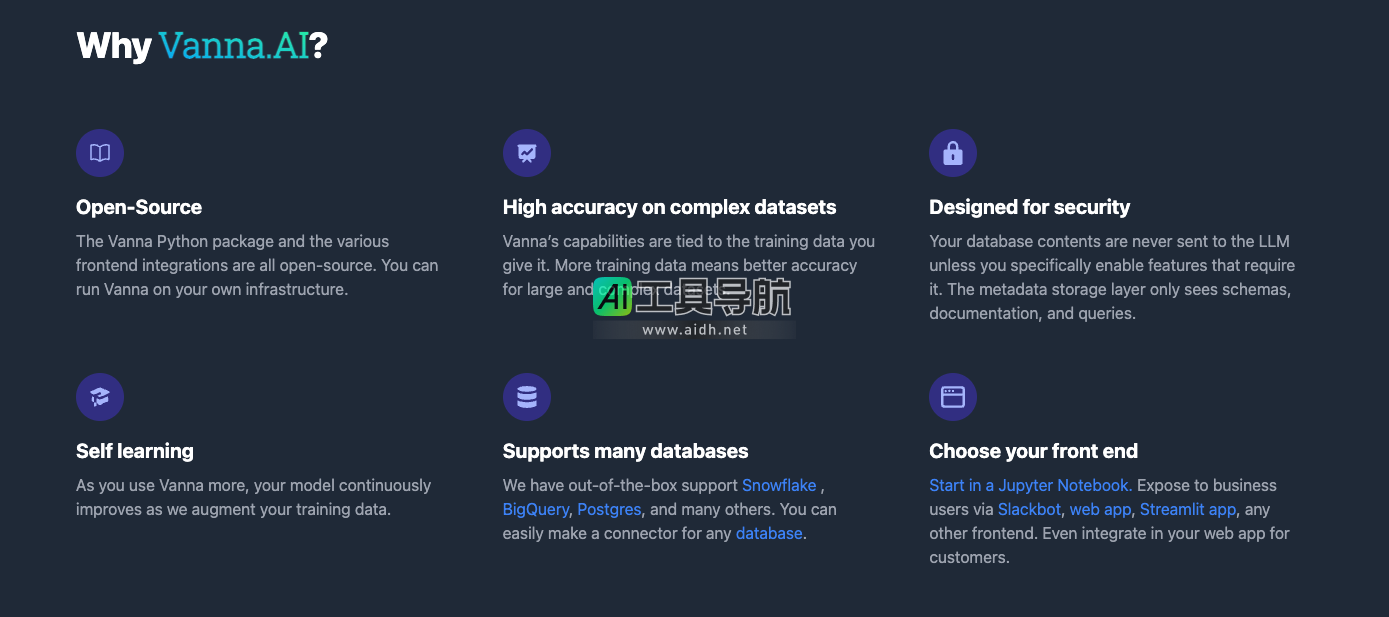This screenshot has width=1389, height=617.
Task: Click the database stack icon
Action: coord(527,397)
